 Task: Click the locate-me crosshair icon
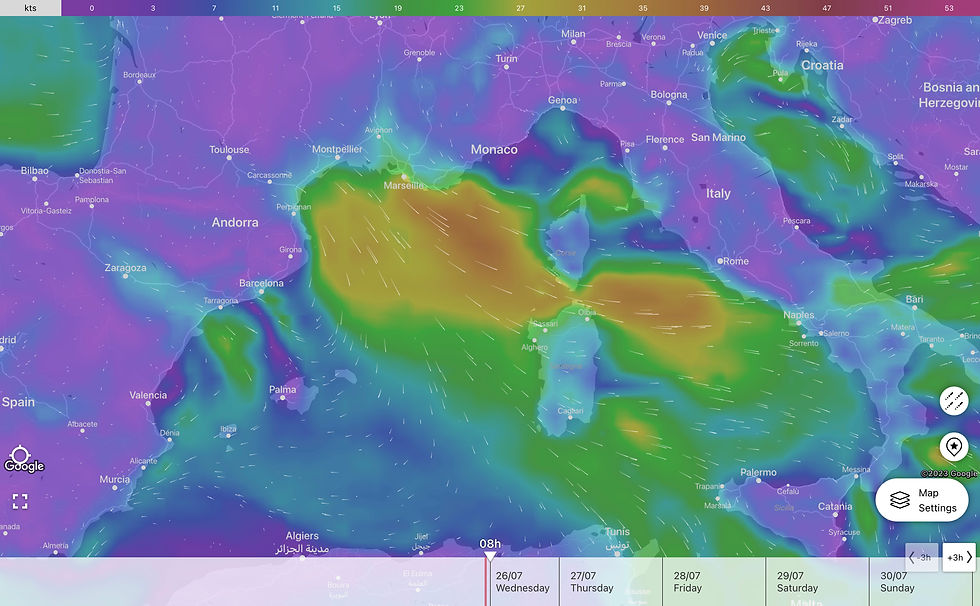pos(20,455)
